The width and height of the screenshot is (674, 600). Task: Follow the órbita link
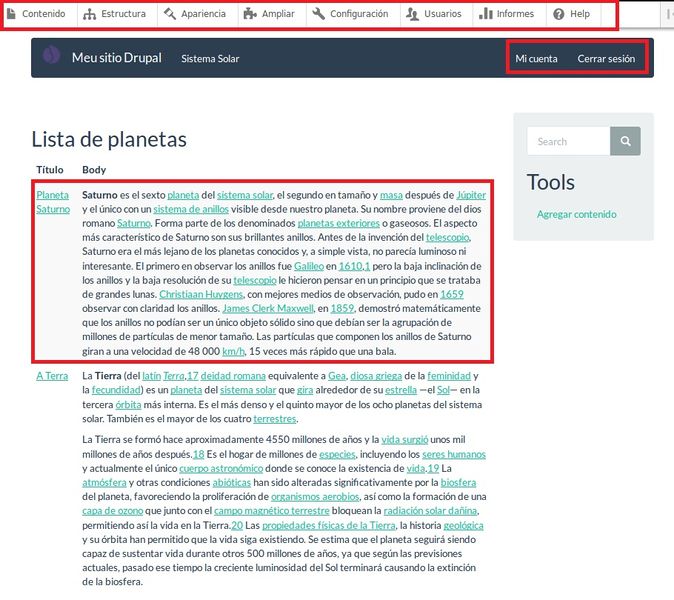click(128, 405)
